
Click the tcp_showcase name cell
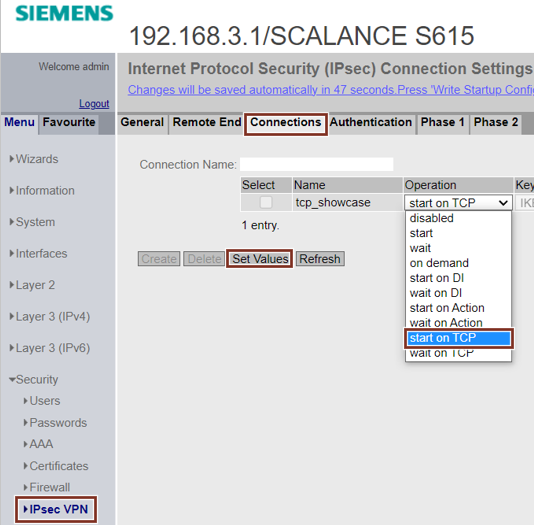[347, 203]
